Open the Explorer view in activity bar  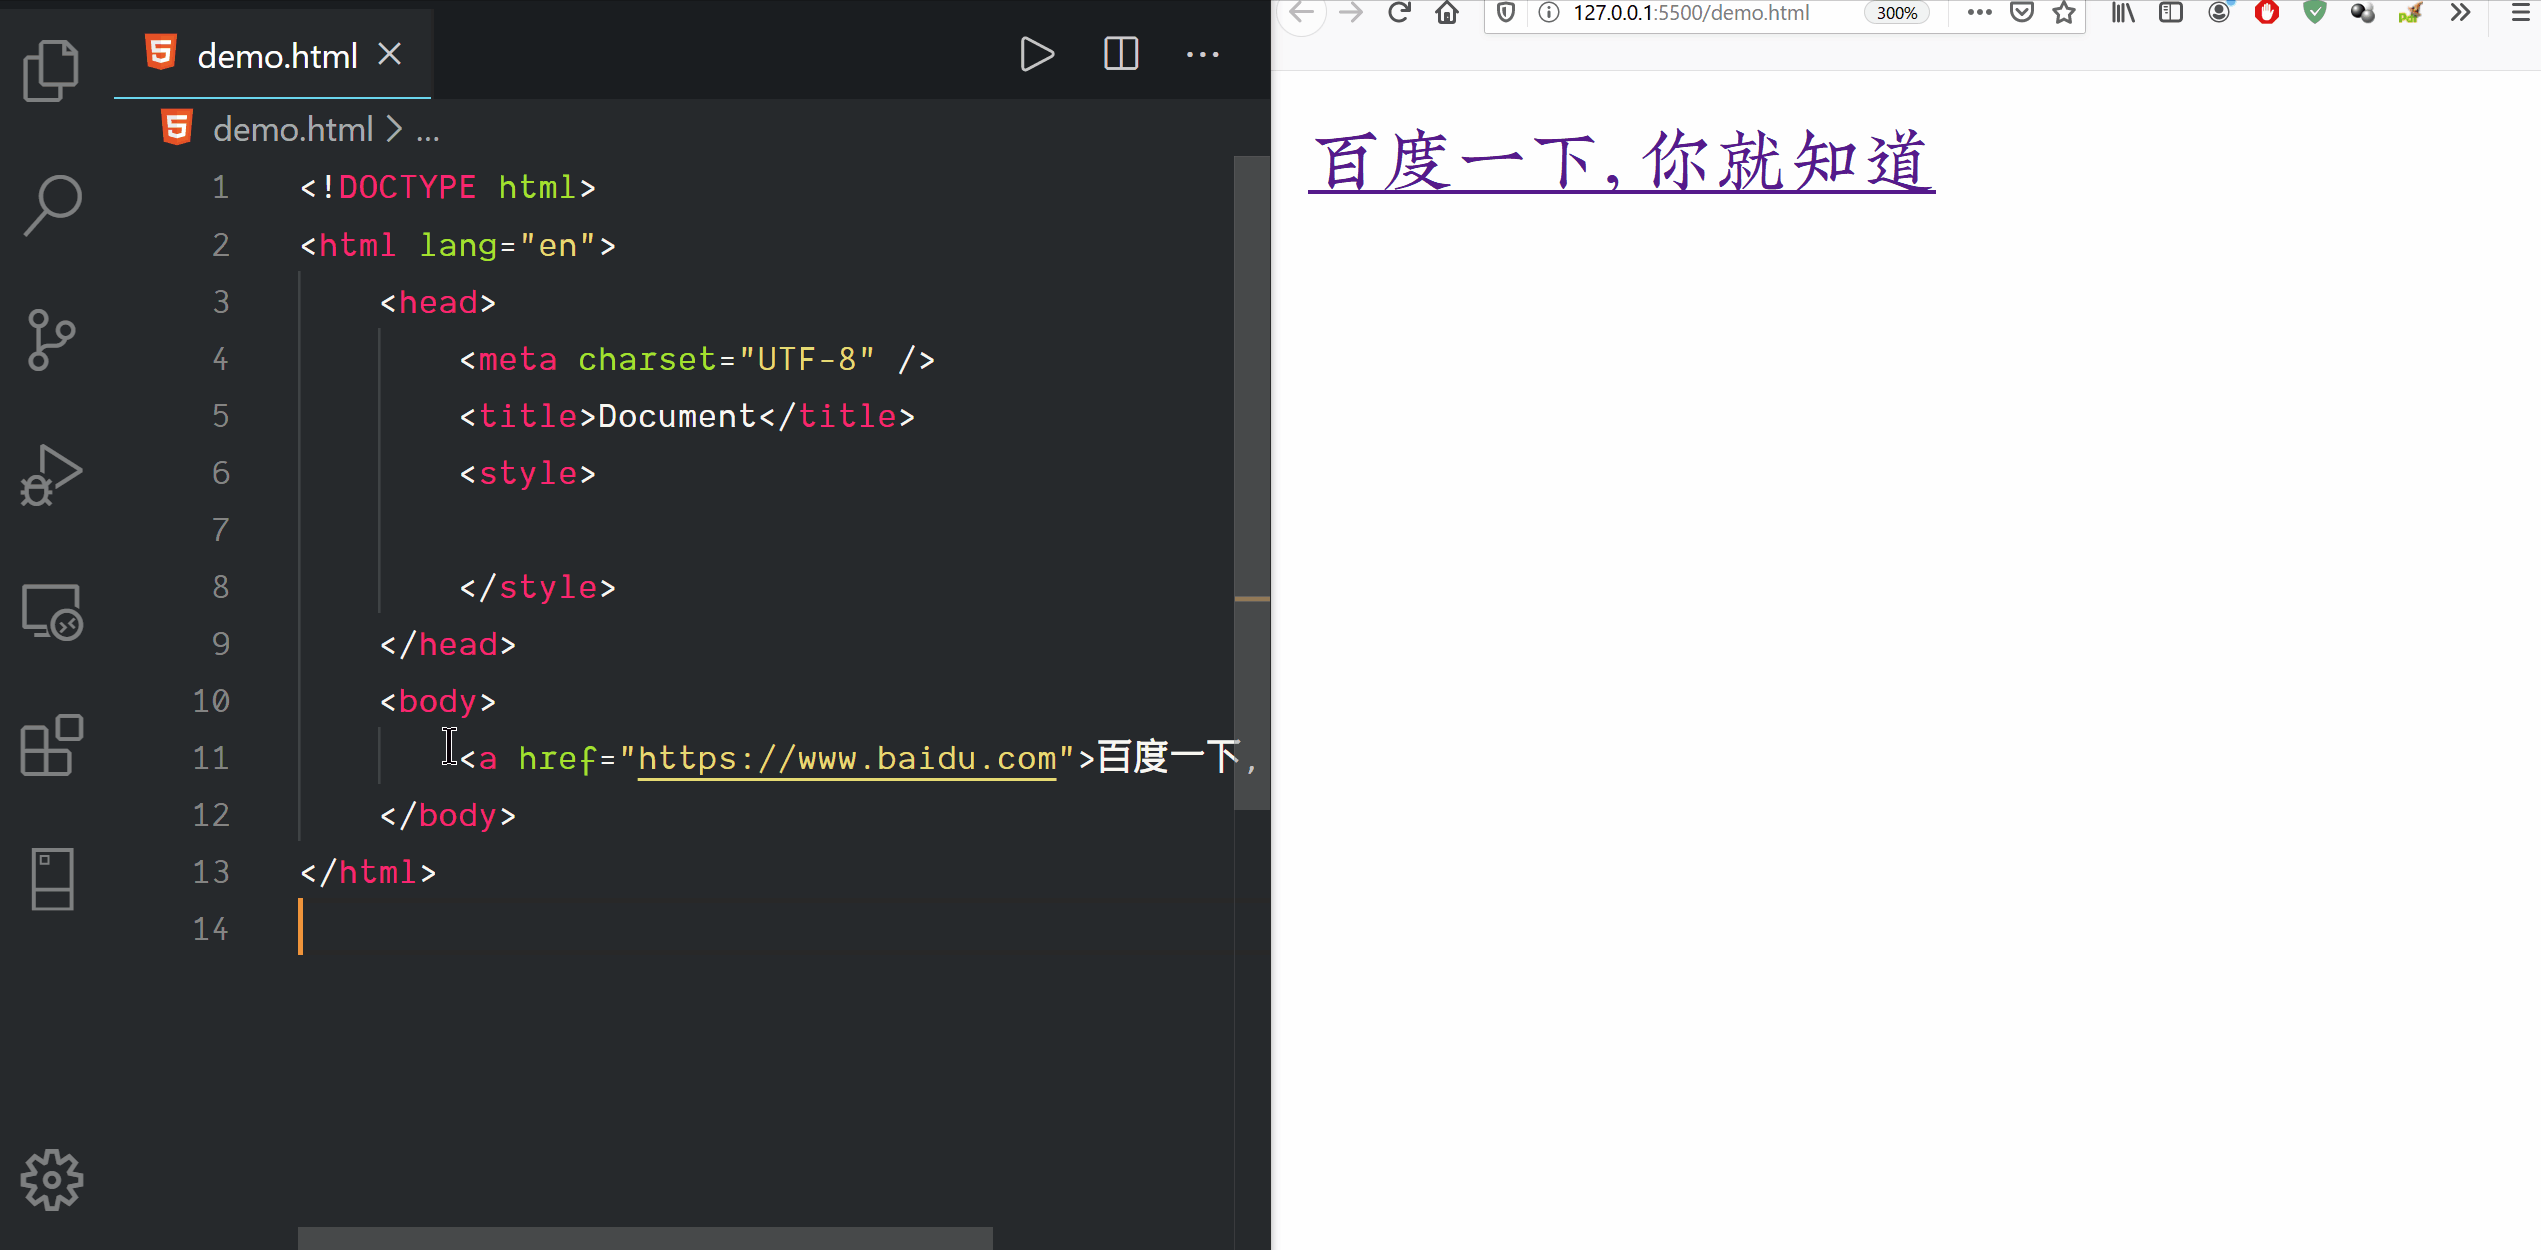[x=51, y=70]
